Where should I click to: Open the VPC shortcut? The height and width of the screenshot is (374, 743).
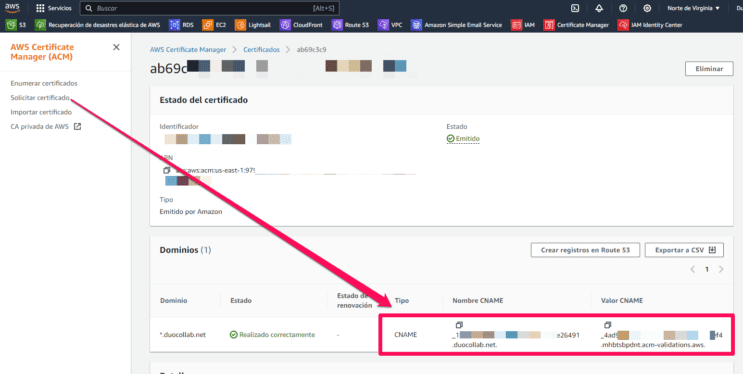(x=390, y=25)
